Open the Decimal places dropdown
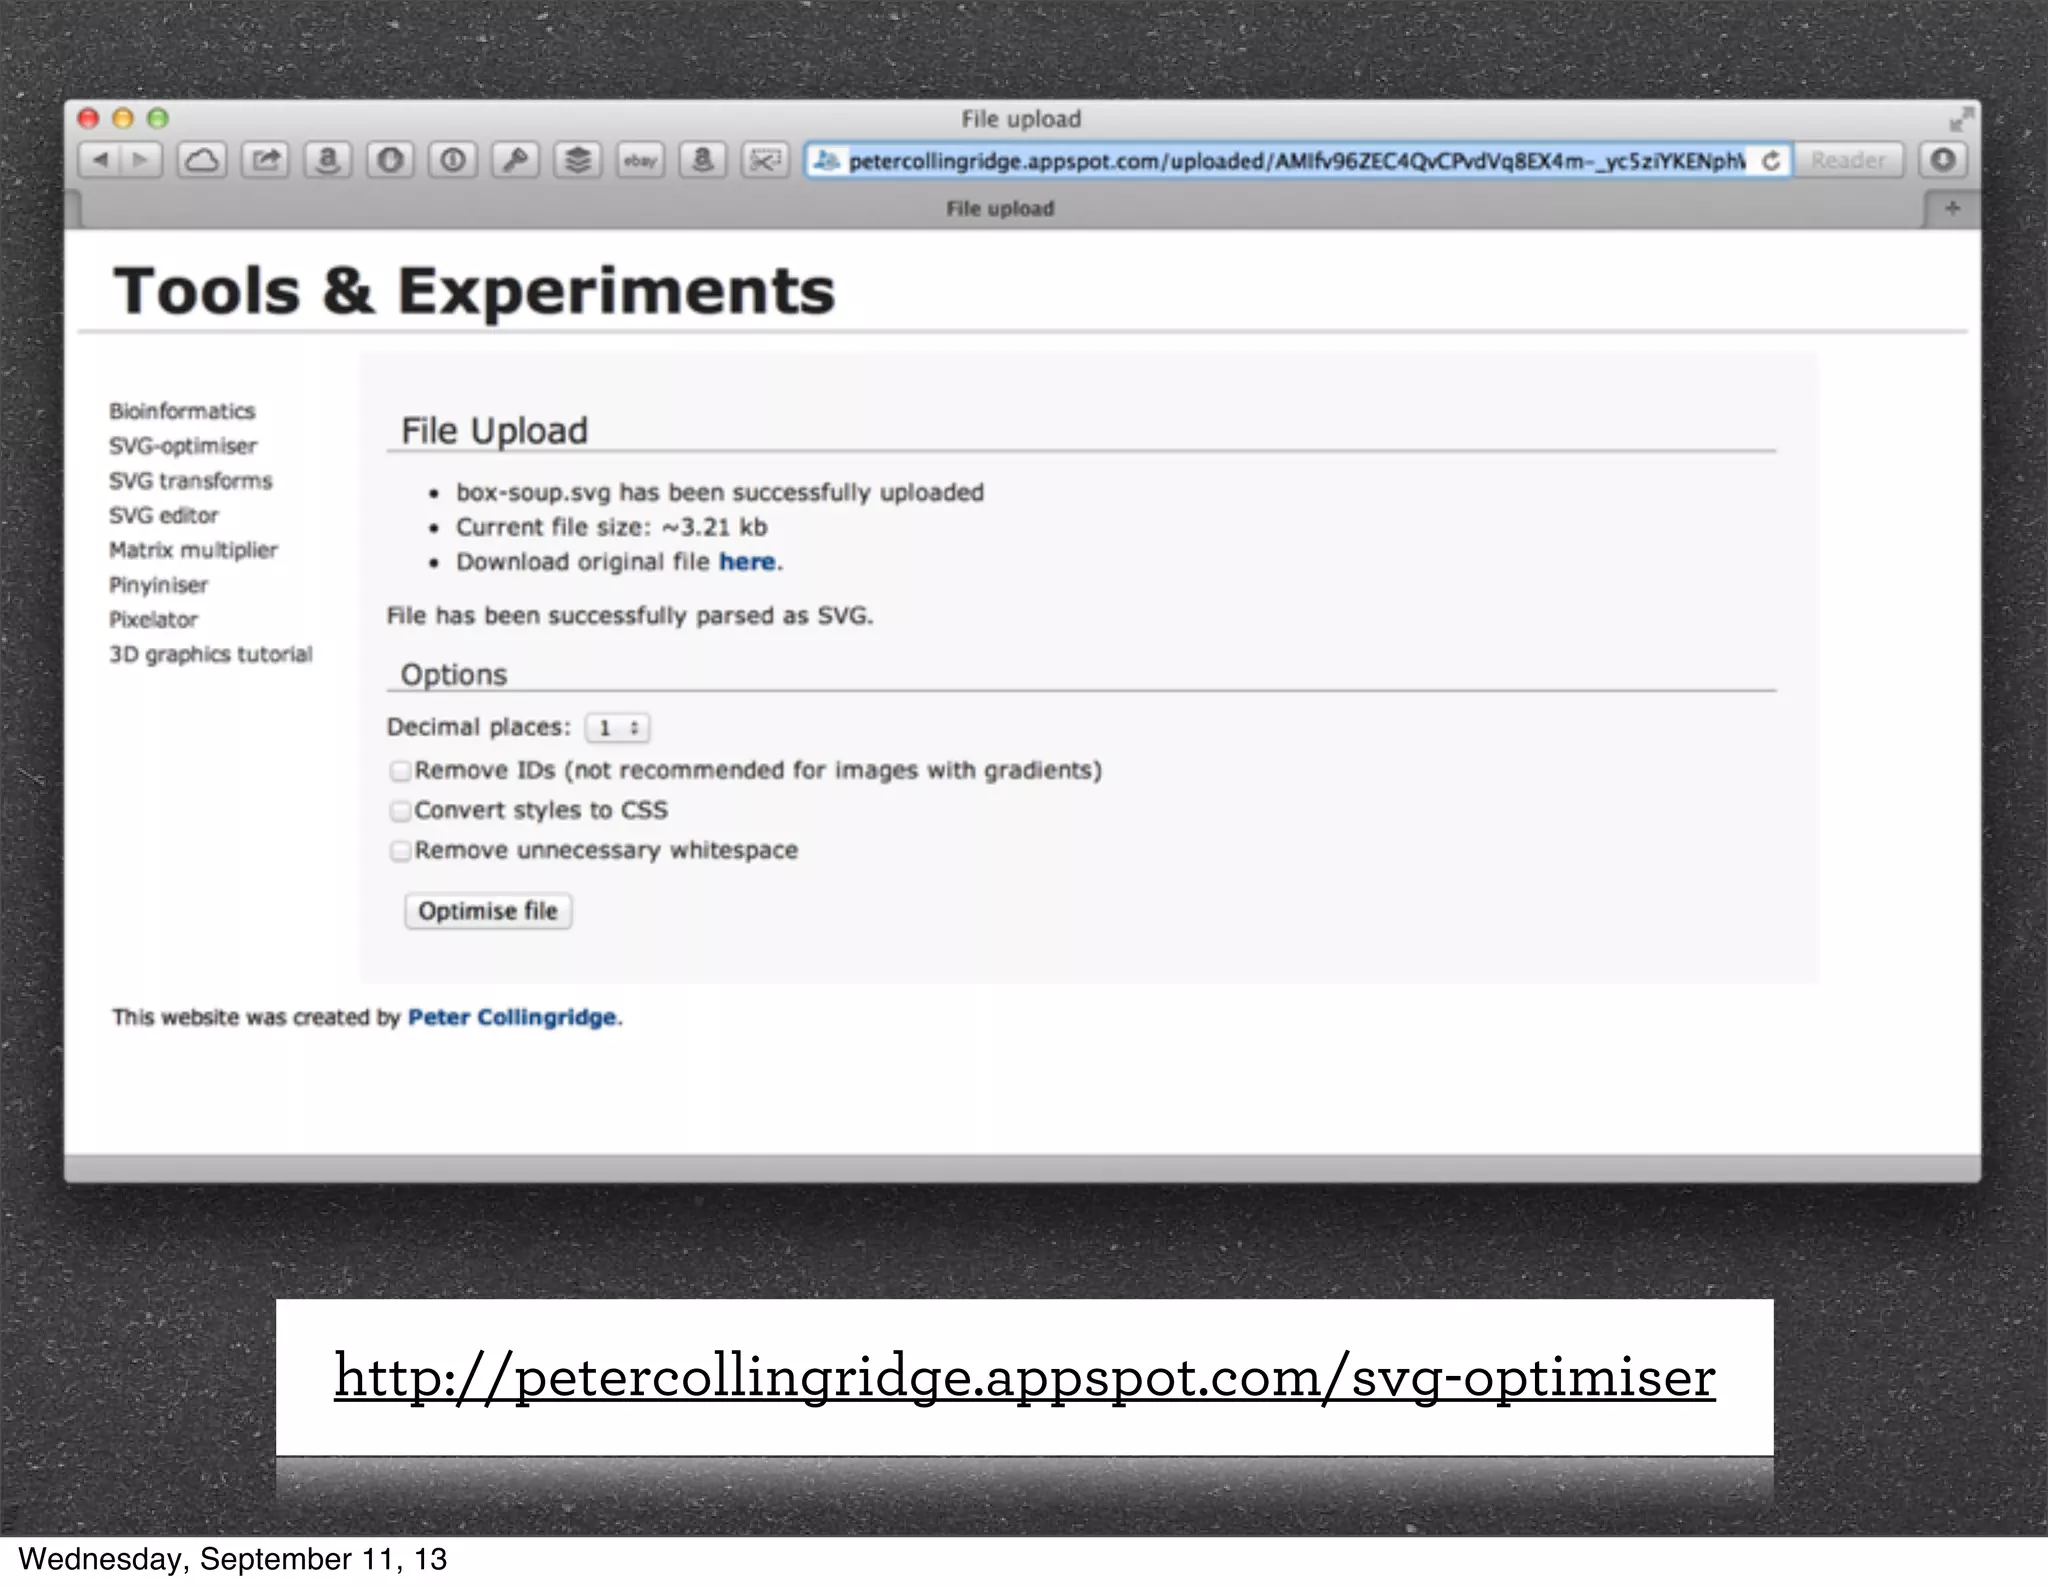This screenshot has width=2048, height=1587. 618,728
